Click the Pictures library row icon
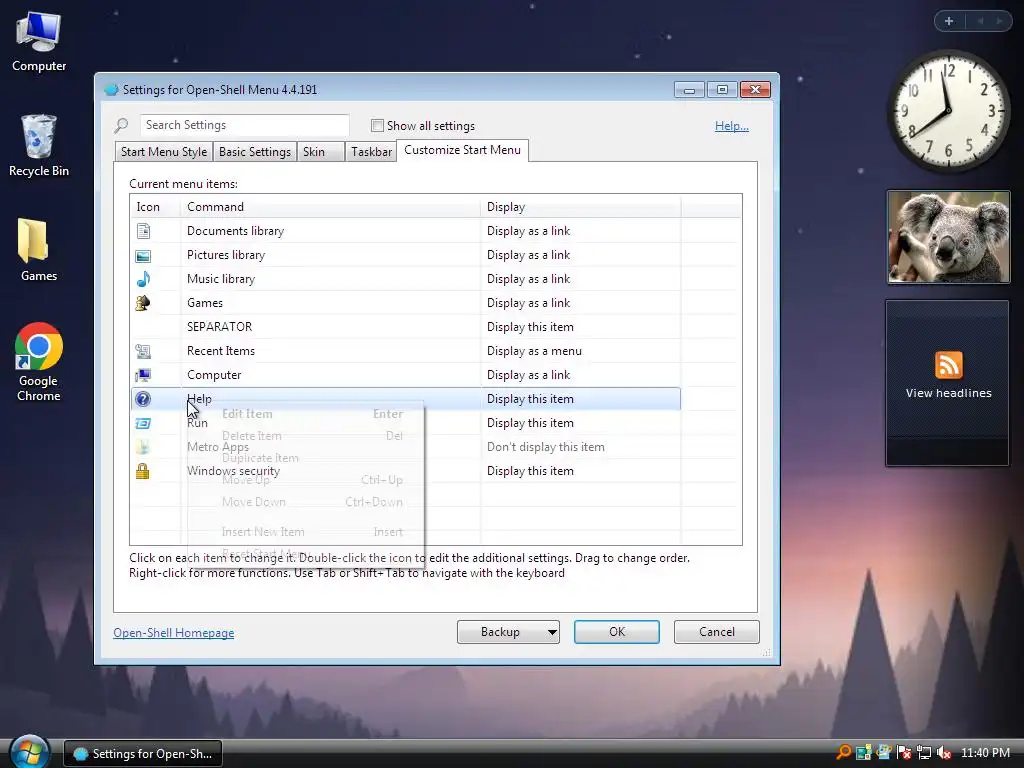The height and width of the screenshot is (768, 1024). (143, 255)
